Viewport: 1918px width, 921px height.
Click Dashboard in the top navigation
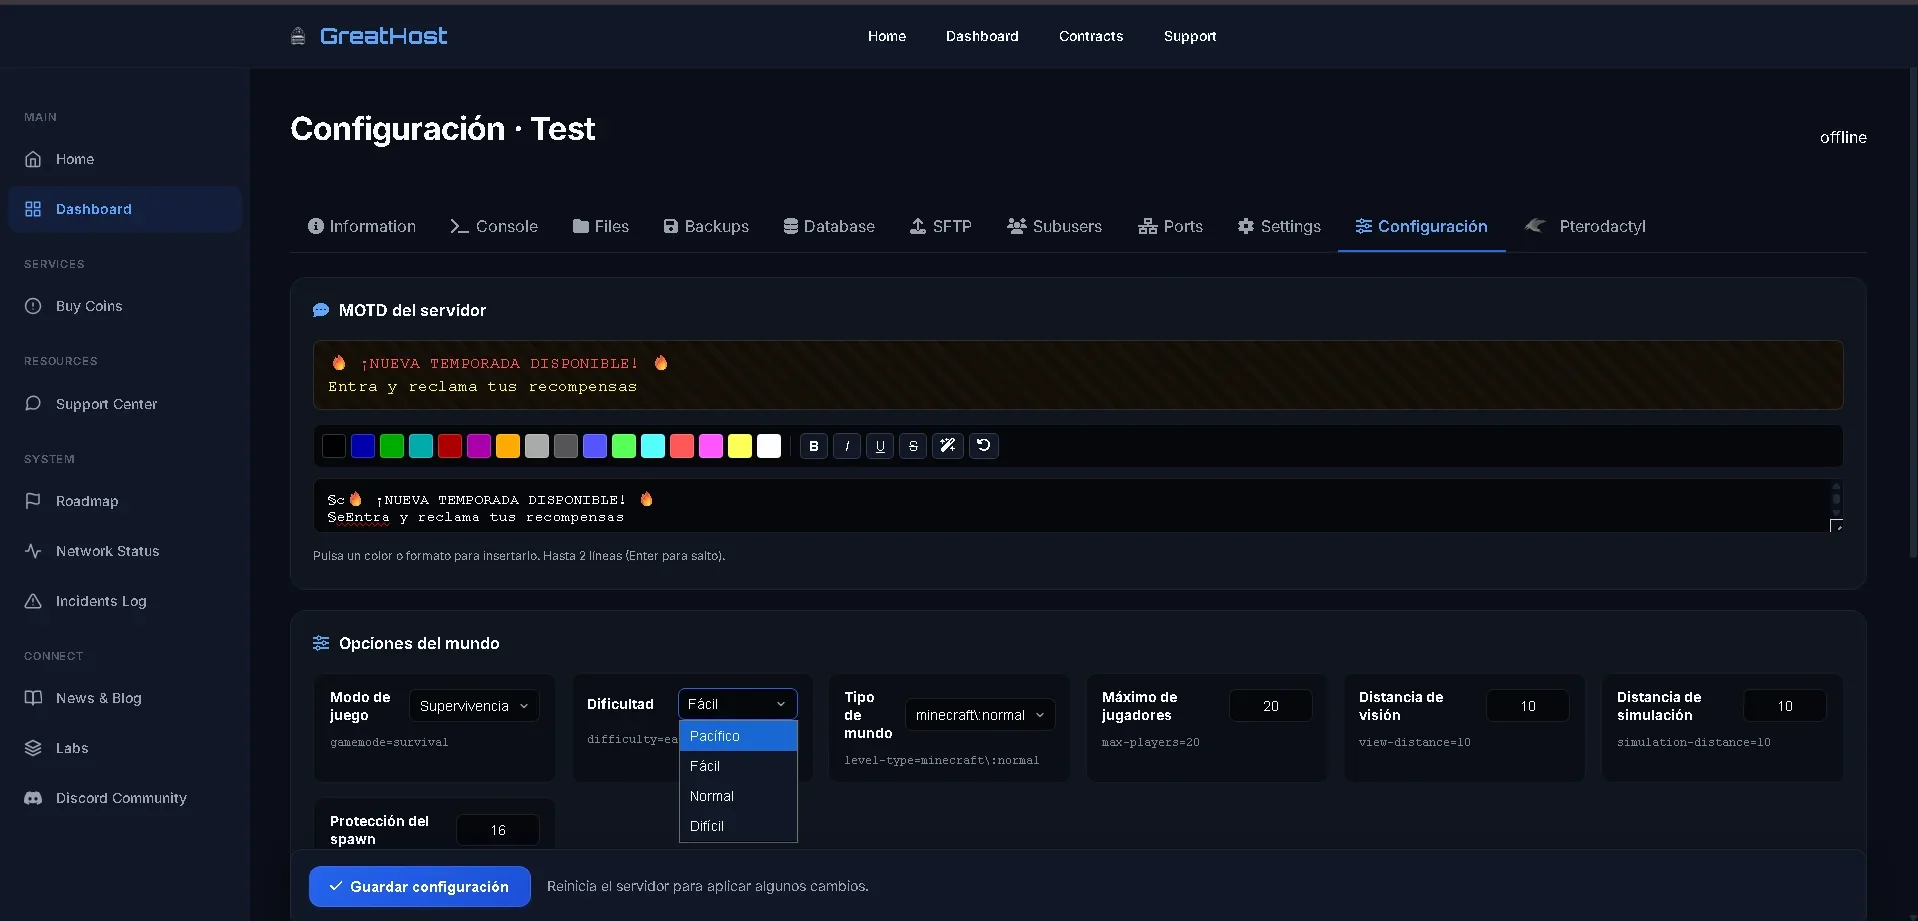[982, 36]
